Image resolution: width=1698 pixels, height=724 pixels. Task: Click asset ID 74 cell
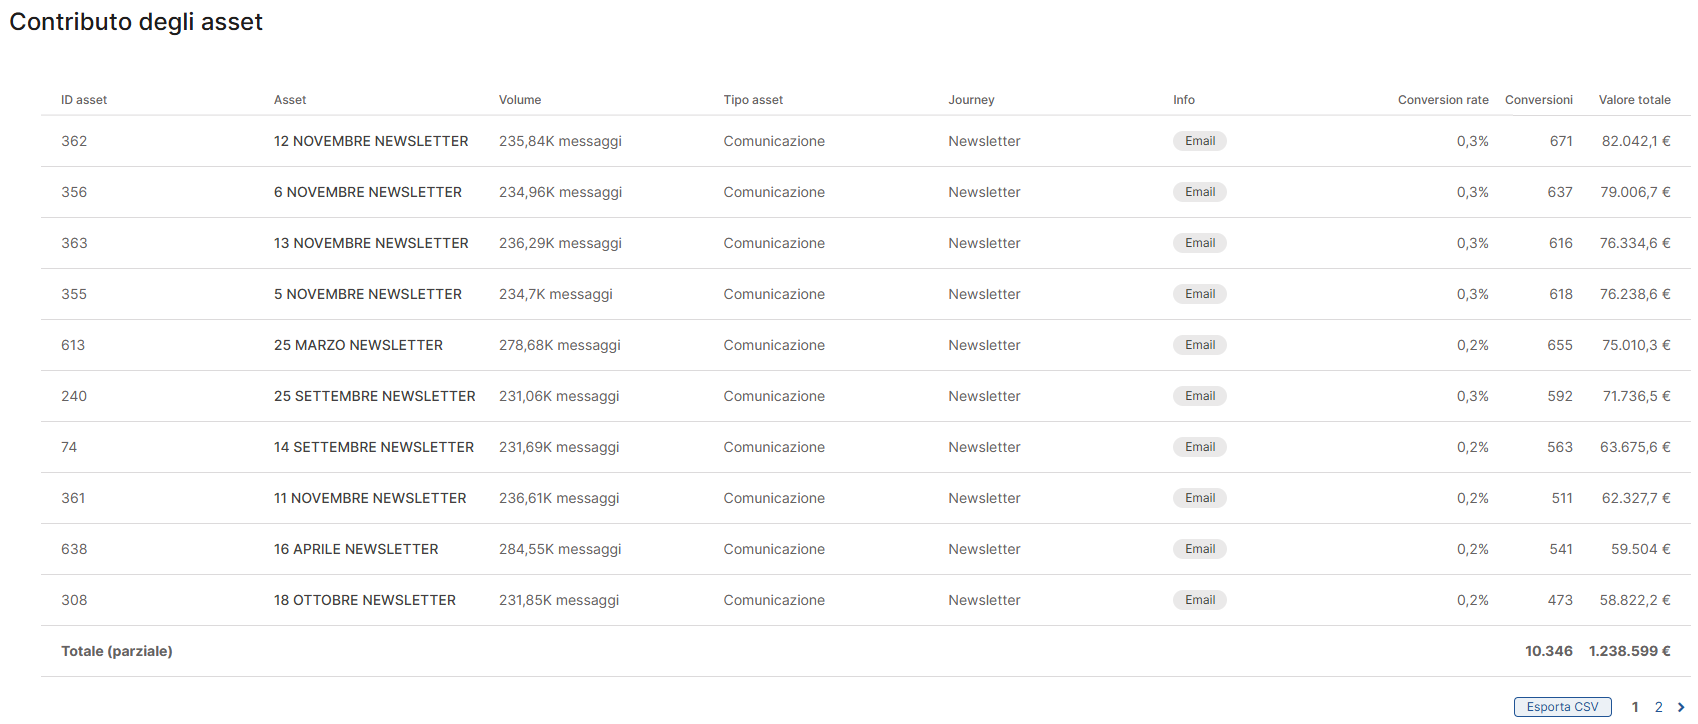point(69,447)
